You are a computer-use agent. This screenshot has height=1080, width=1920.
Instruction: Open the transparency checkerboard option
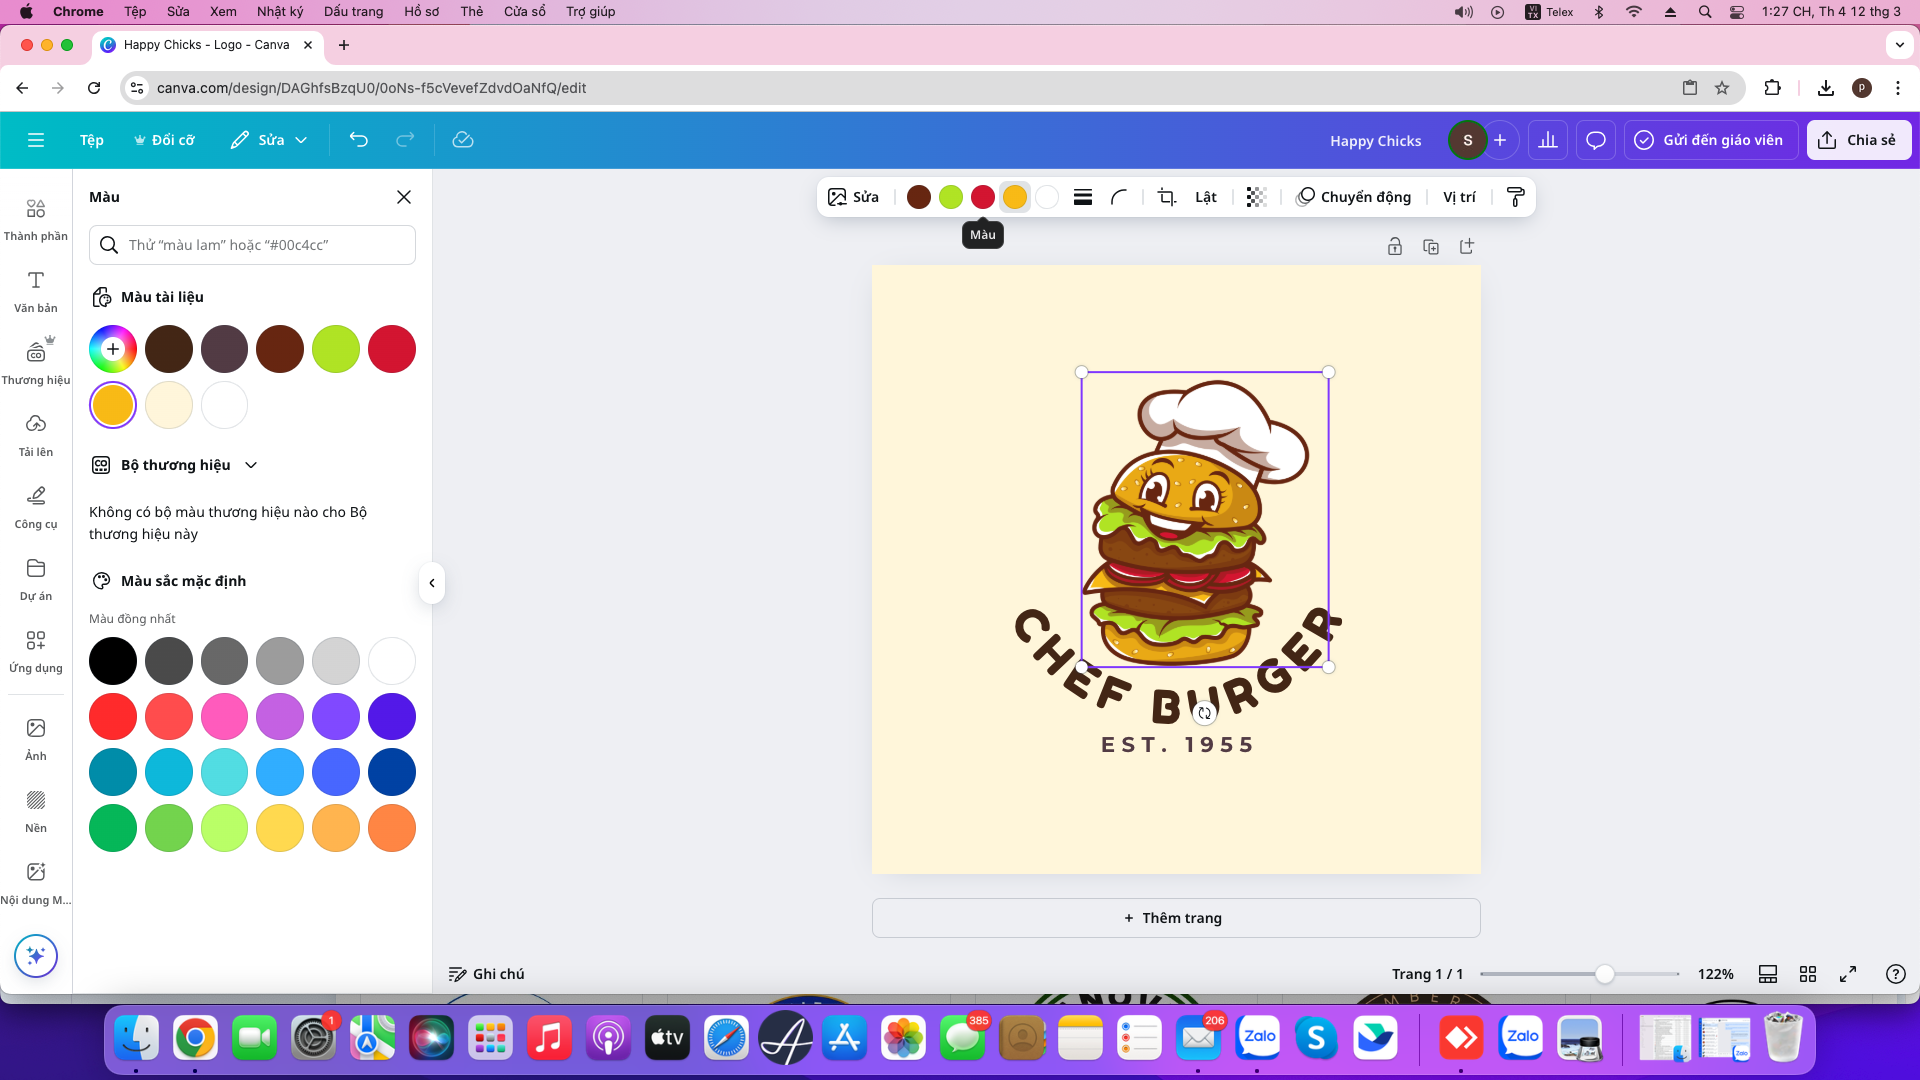pos(1257,197)
